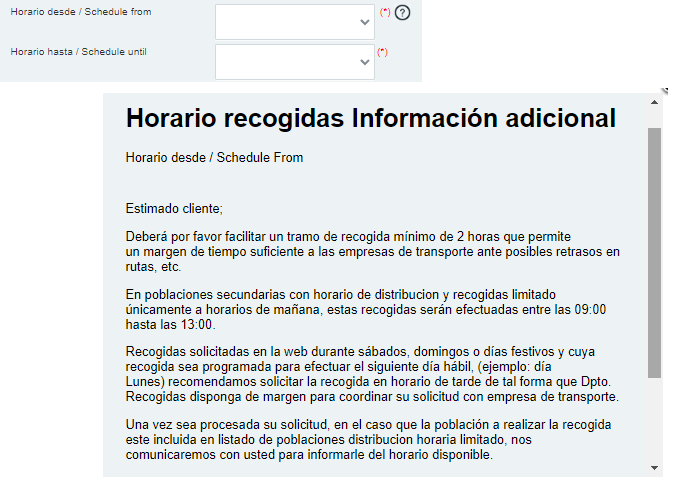The width and height of the screenshot is (681, 484).
Task: Click the paragraph starting 'Deberá por favor facilitar'
Action: pyautogui.click(x=372, y=252)
